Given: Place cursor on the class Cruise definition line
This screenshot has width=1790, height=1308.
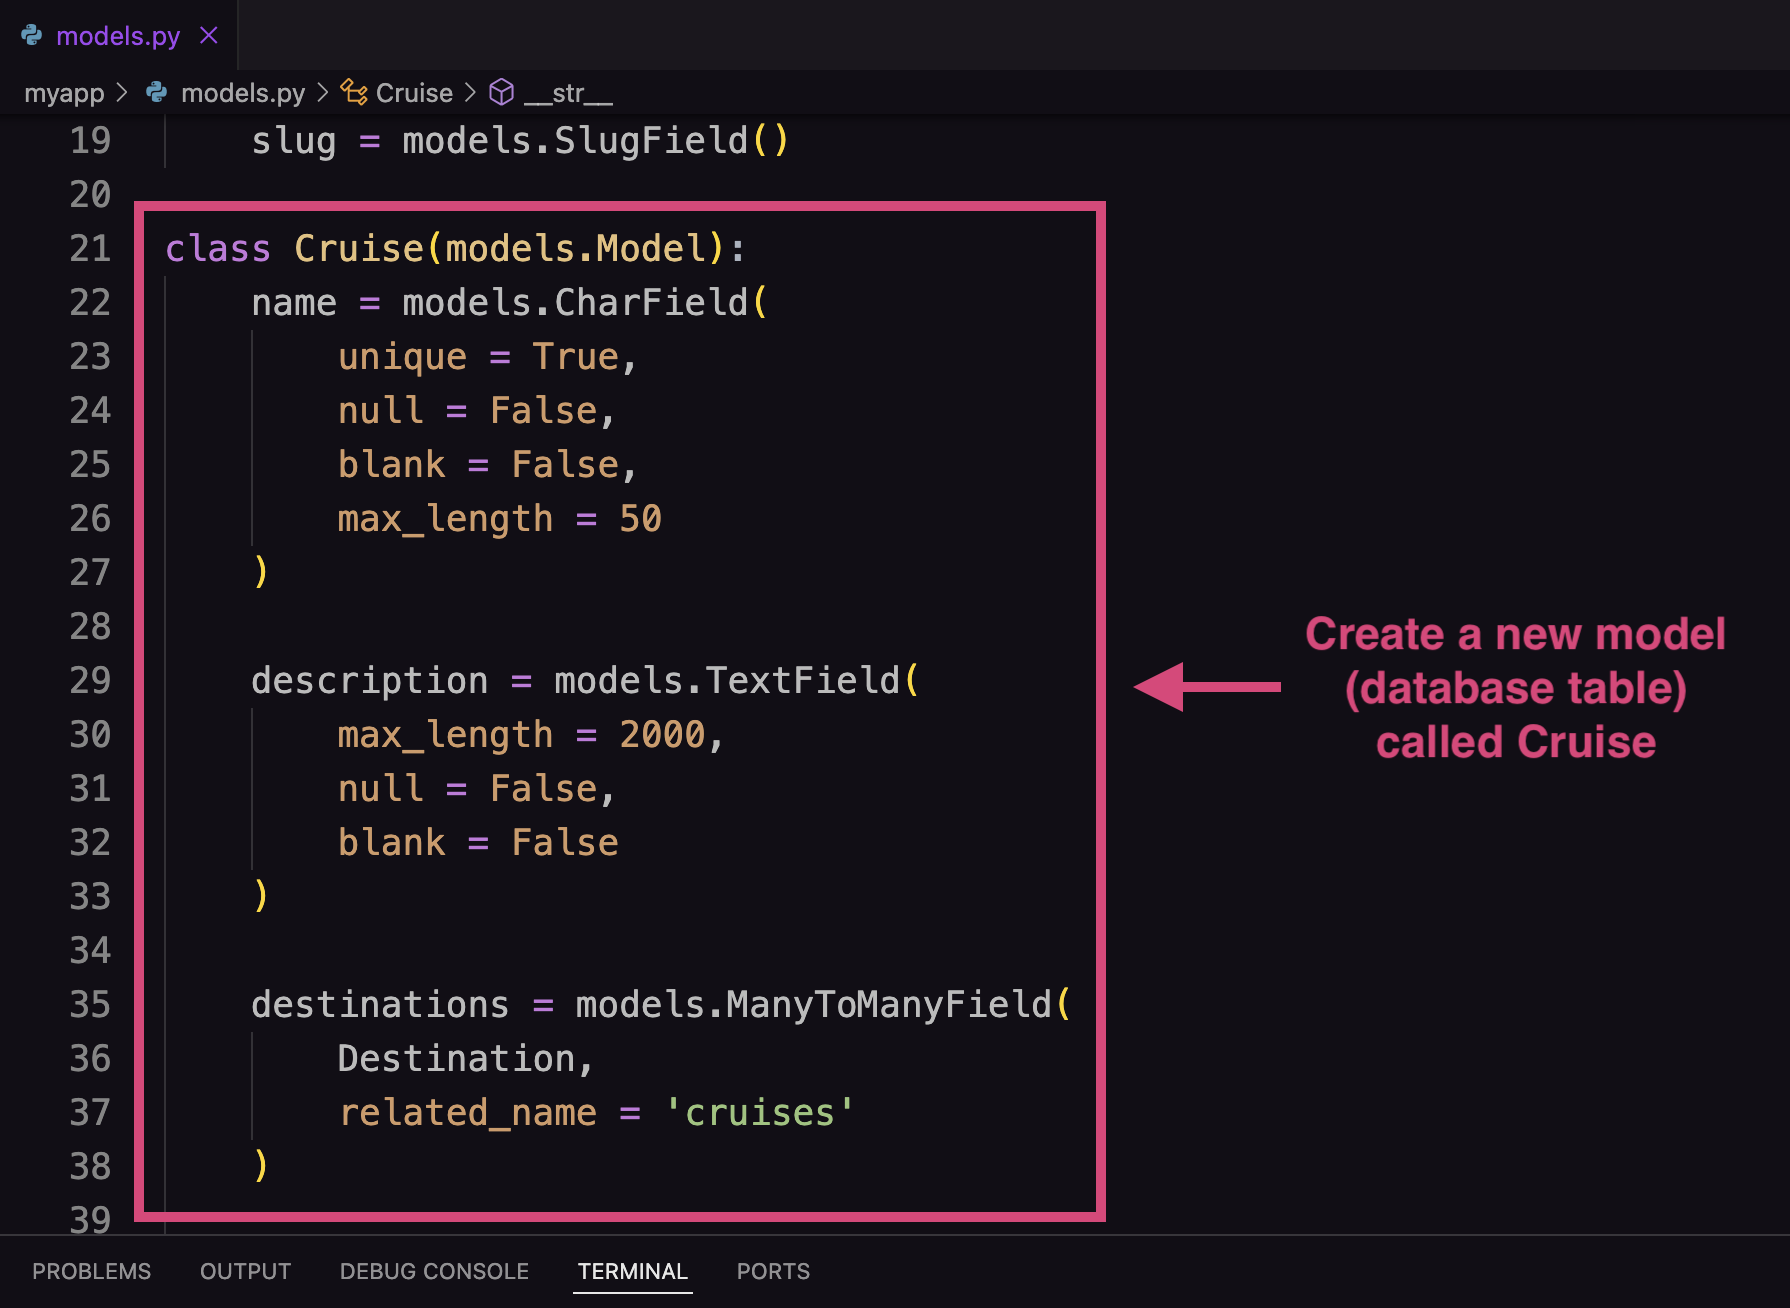Looking at the screenshot, I should pyautogui.click(x=450, y=248).
